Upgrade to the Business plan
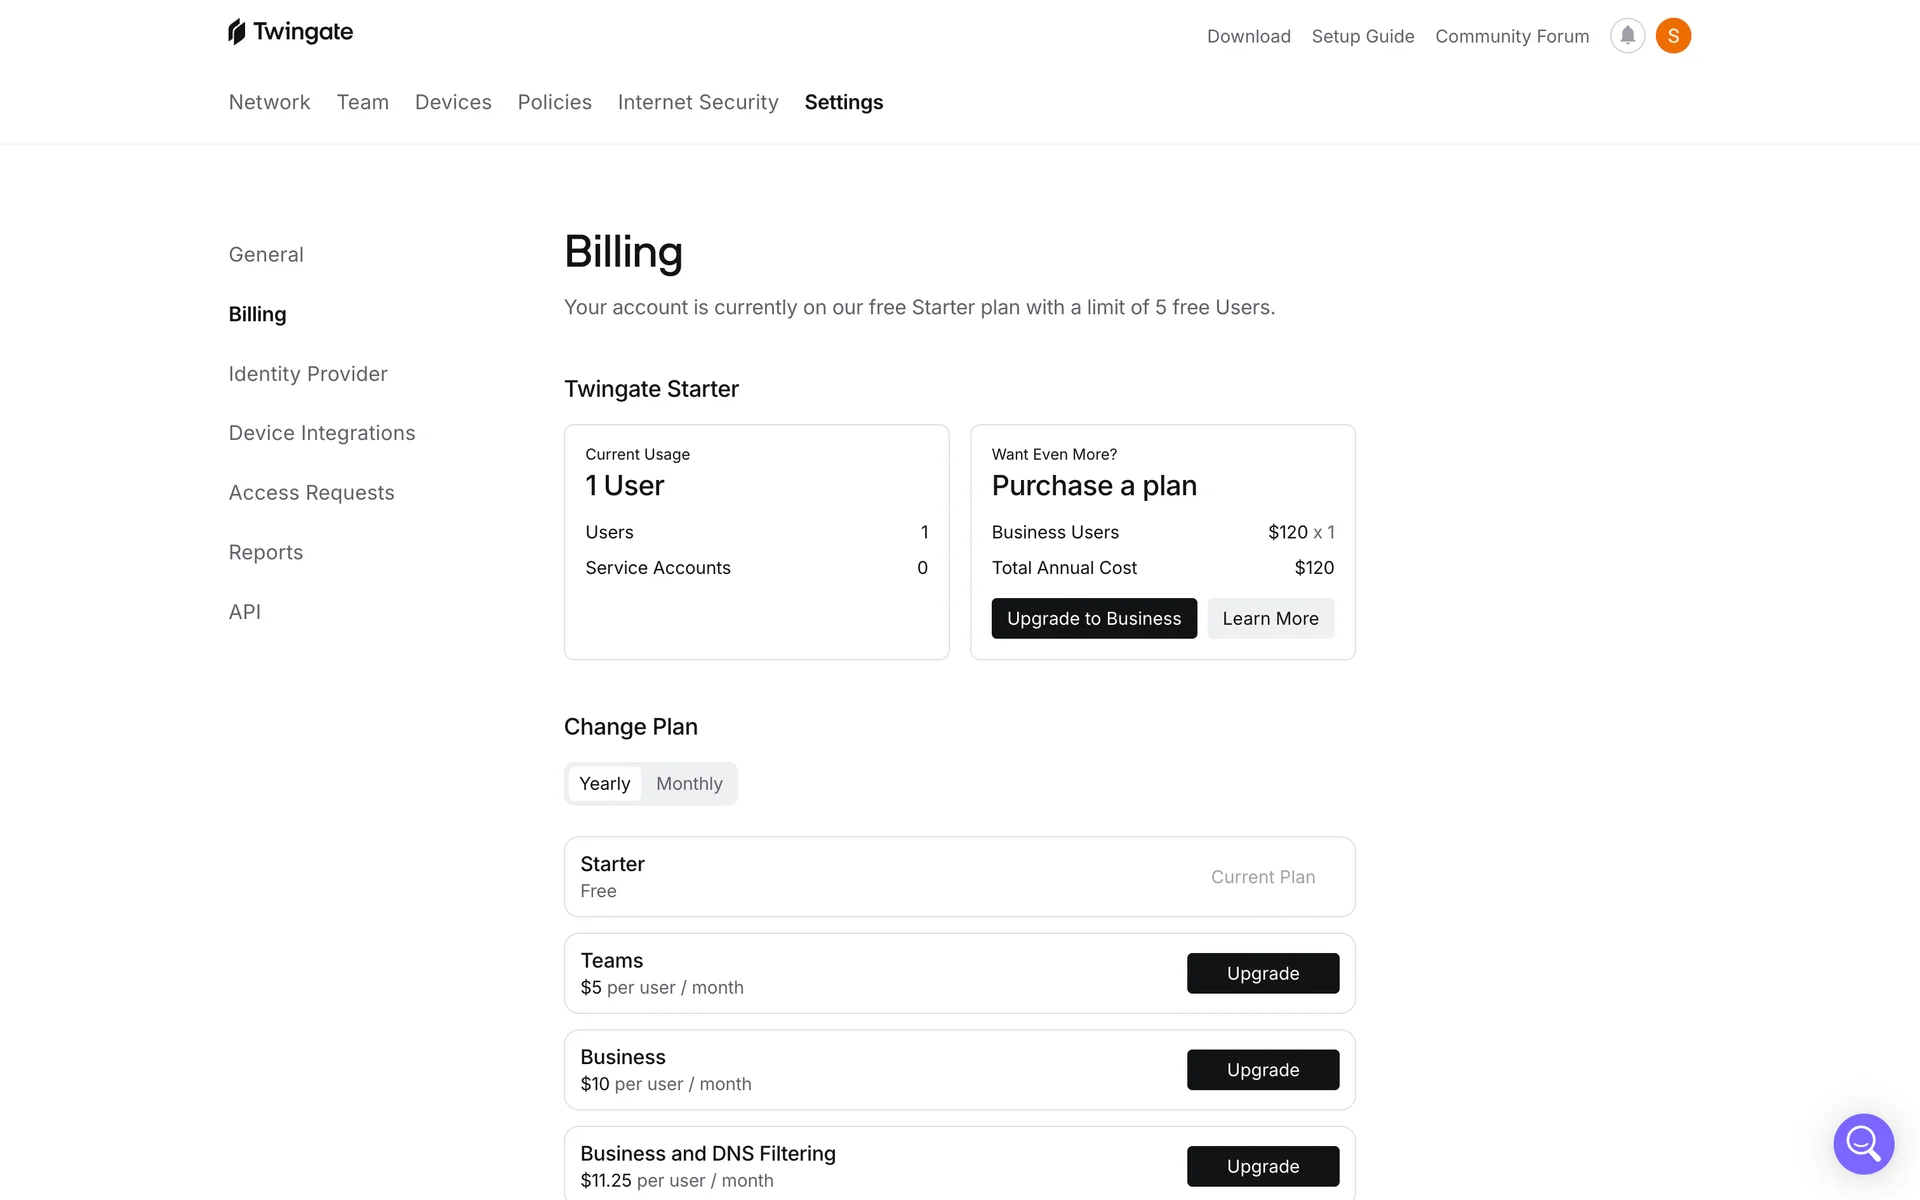1920x1200 pixels. coord(1262,1070)
